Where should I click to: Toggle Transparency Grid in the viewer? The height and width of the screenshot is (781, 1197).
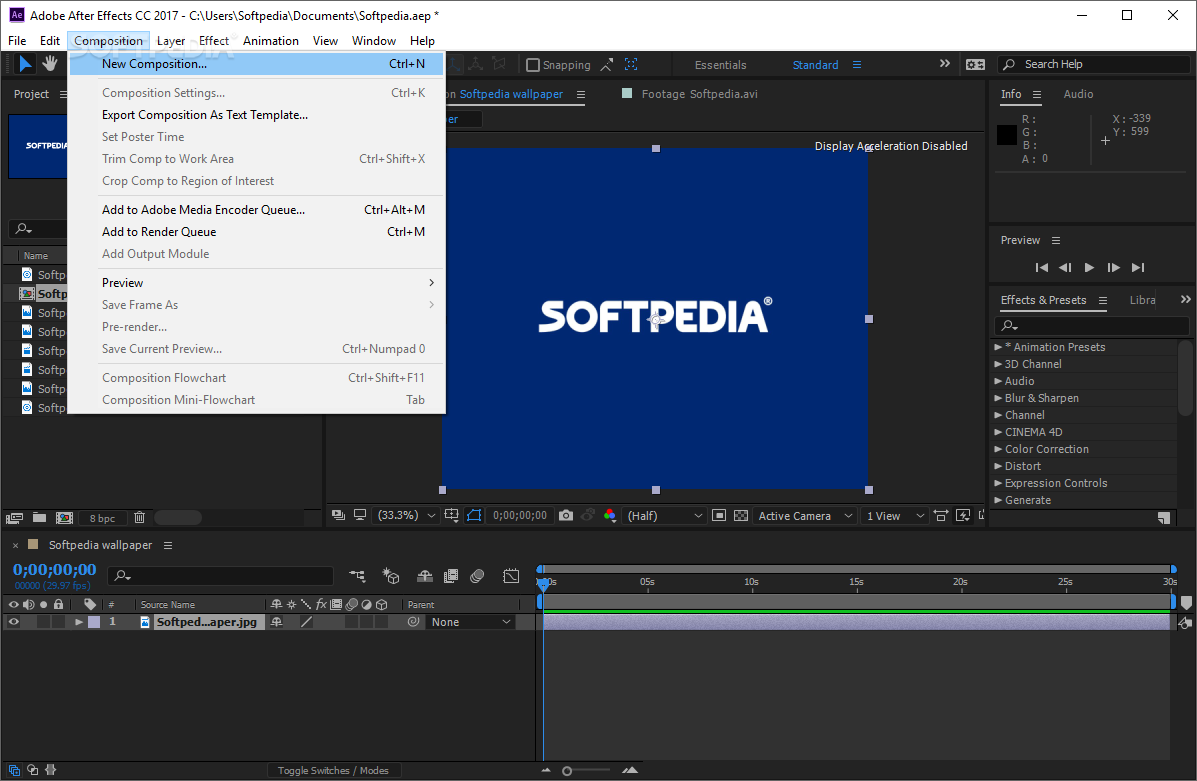pyautogui.click(x=740, y=516)
